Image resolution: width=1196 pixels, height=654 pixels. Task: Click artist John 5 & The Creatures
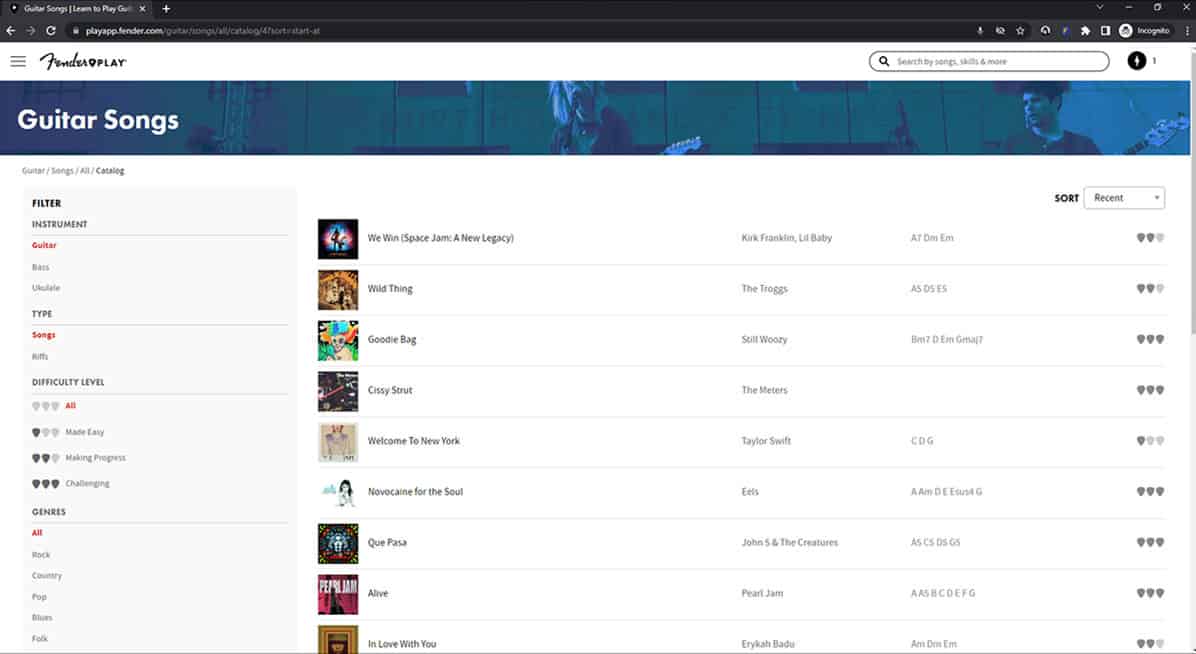tap(789, 543)
